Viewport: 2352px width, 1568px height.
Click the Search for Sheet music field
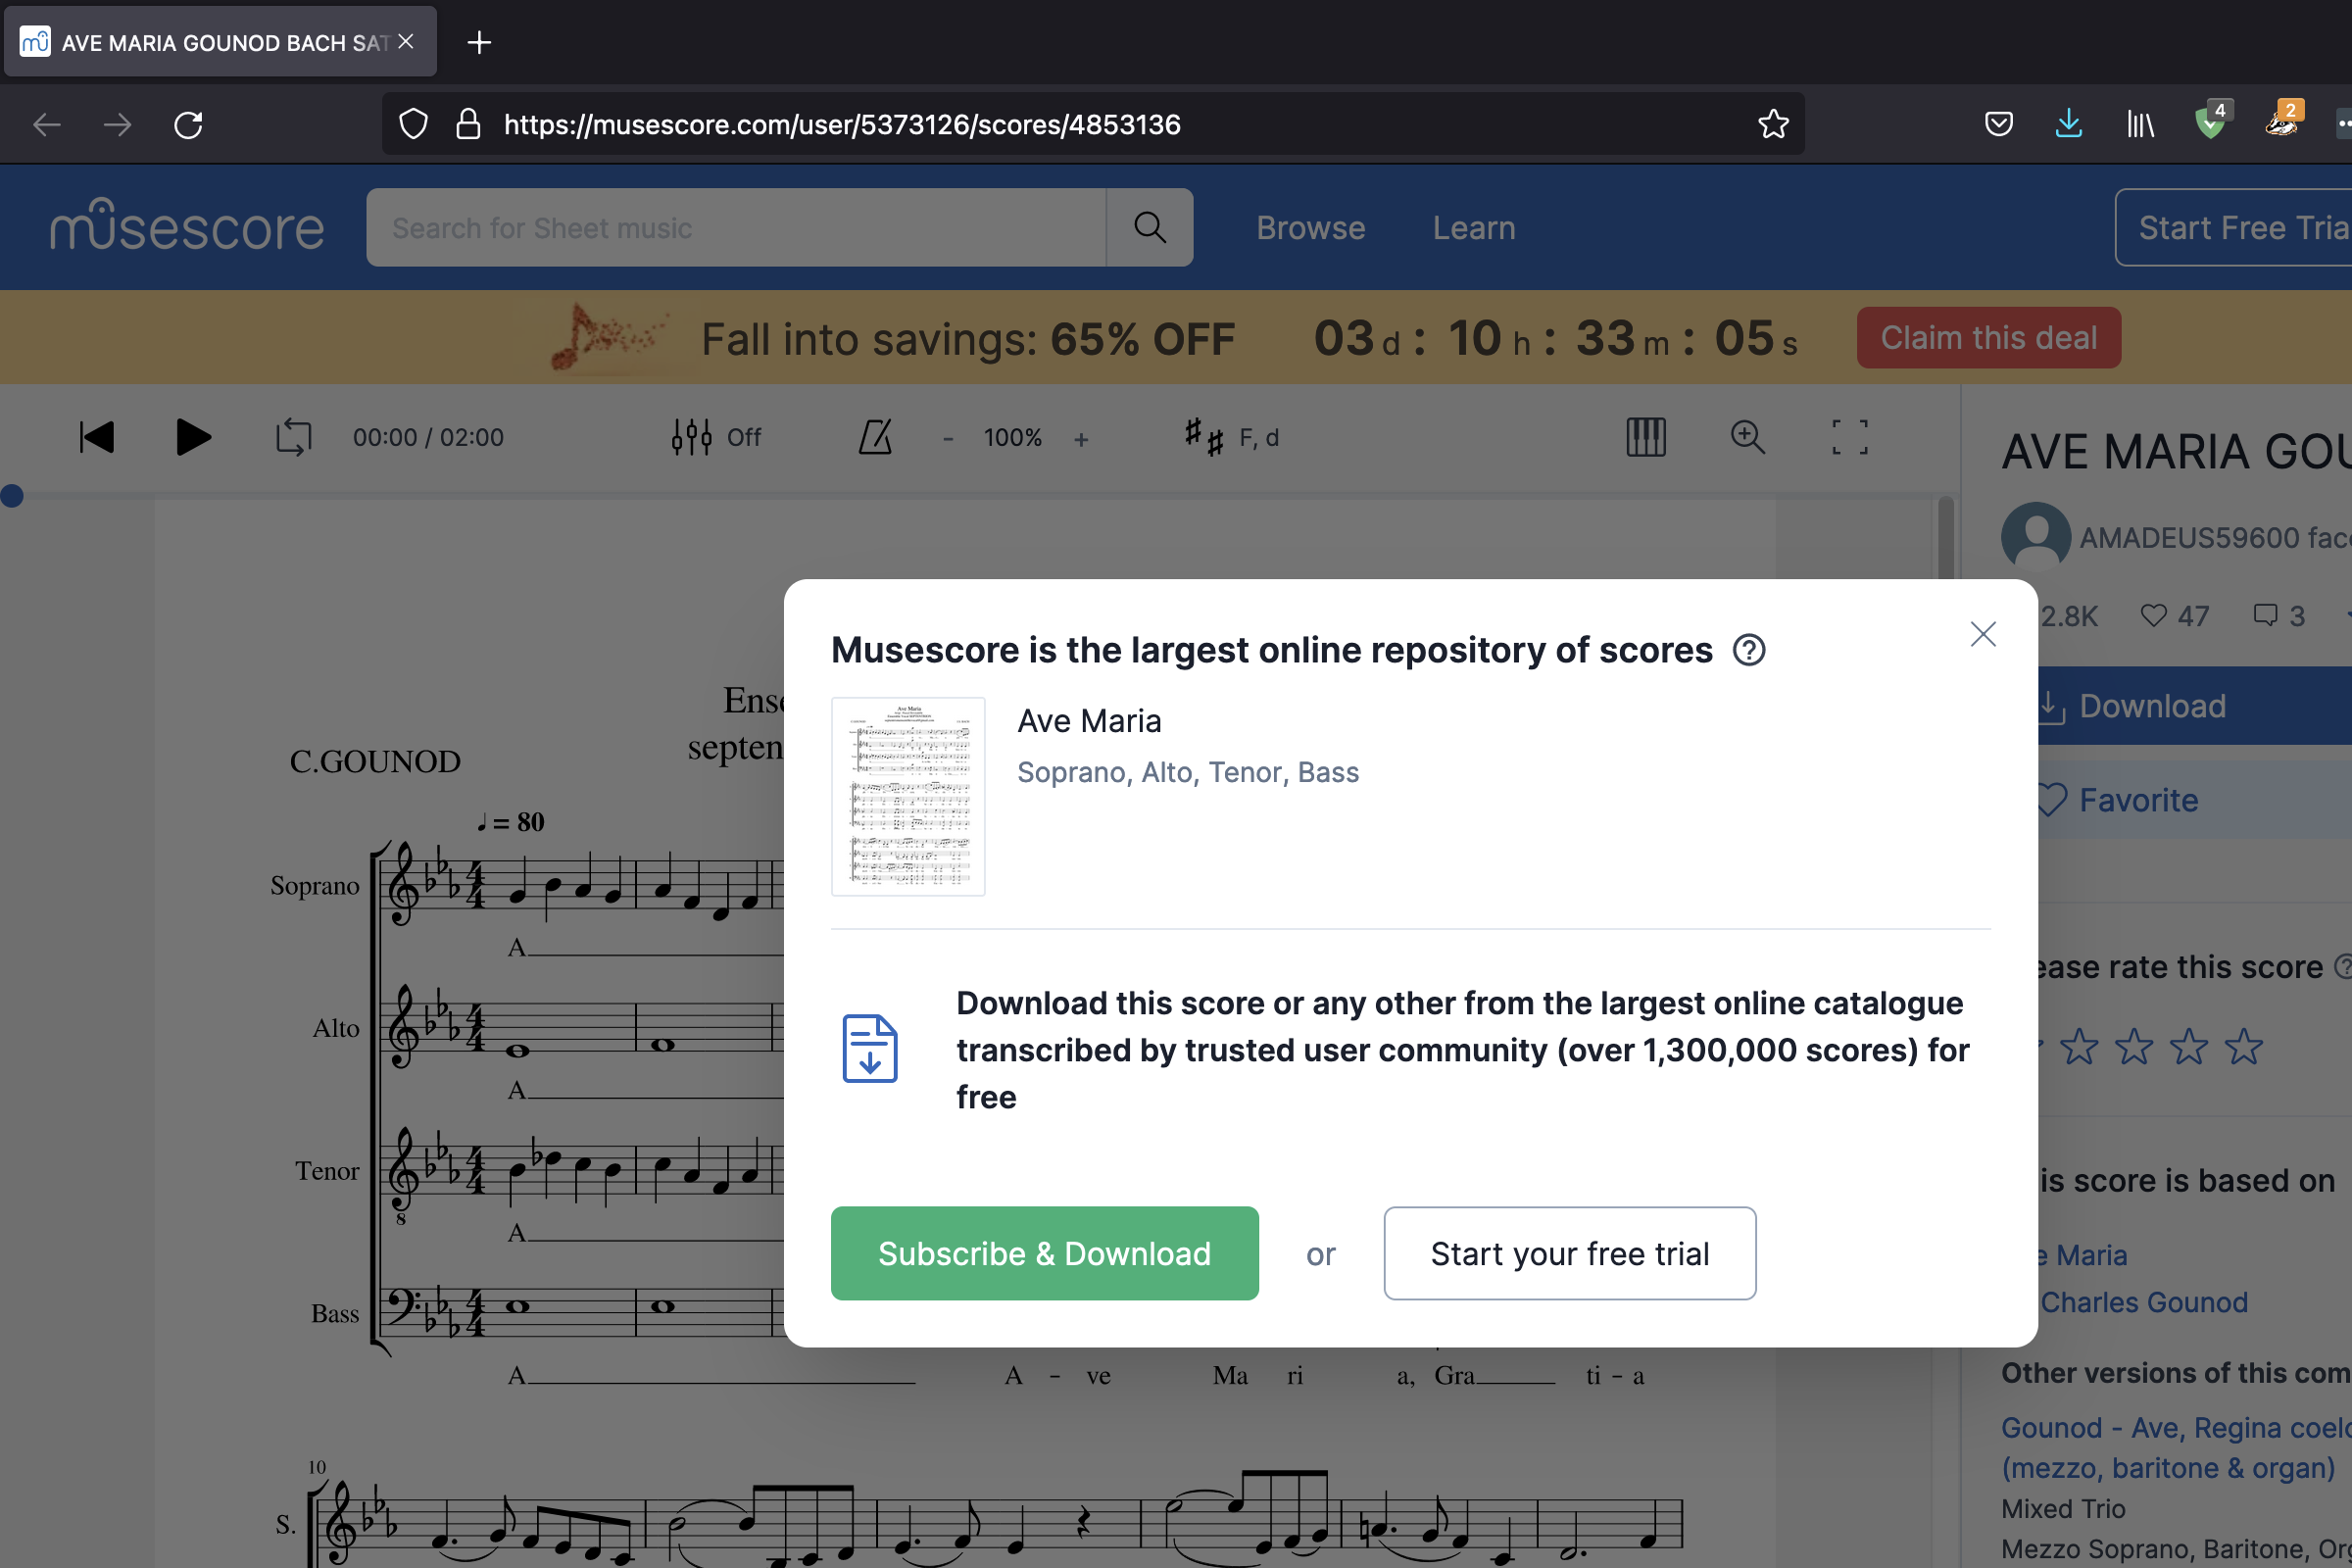coord(735,228)
